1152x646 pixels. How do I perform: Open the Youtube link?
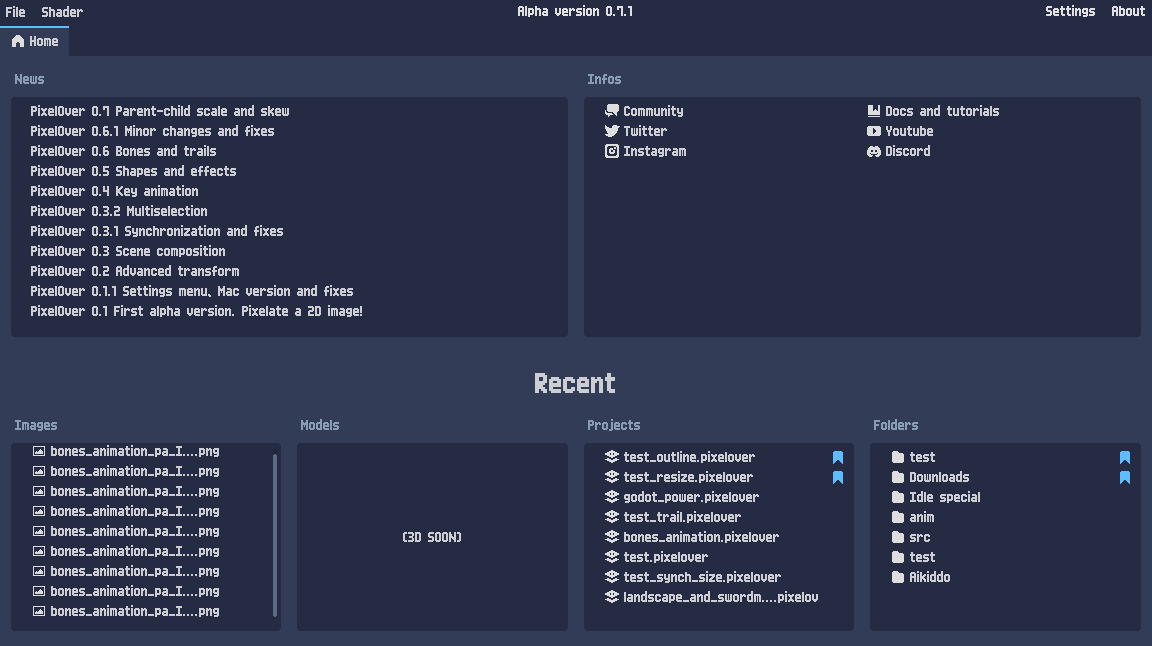pyautogui.click(x=909, y=131)
